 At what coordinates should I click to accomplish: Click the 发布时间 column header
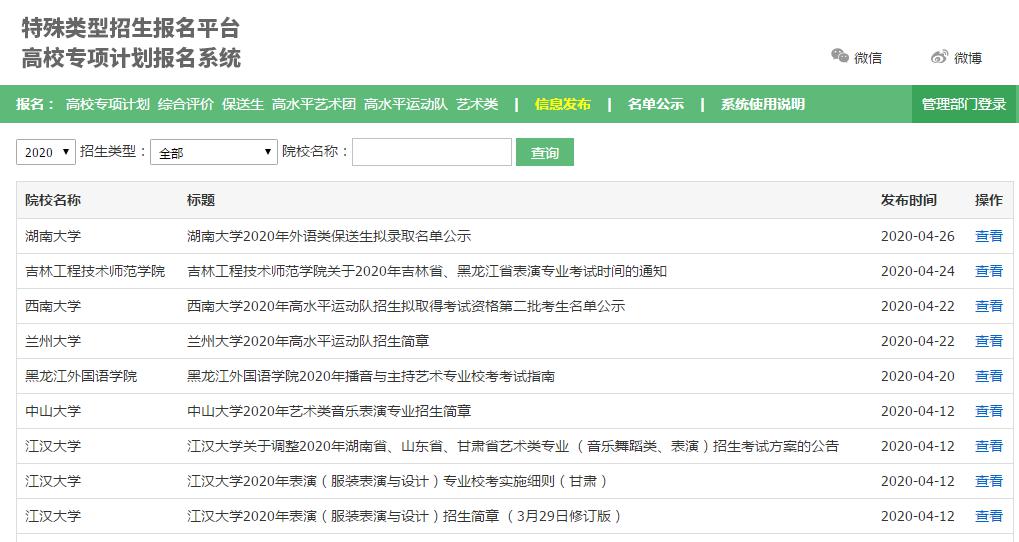pos(909,200)
